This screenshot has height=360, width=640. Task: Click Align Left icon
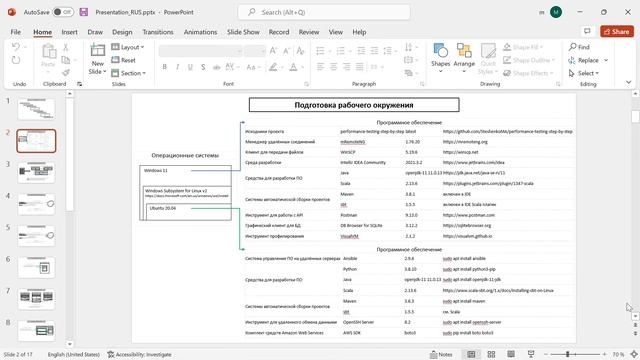pos(320,67)
